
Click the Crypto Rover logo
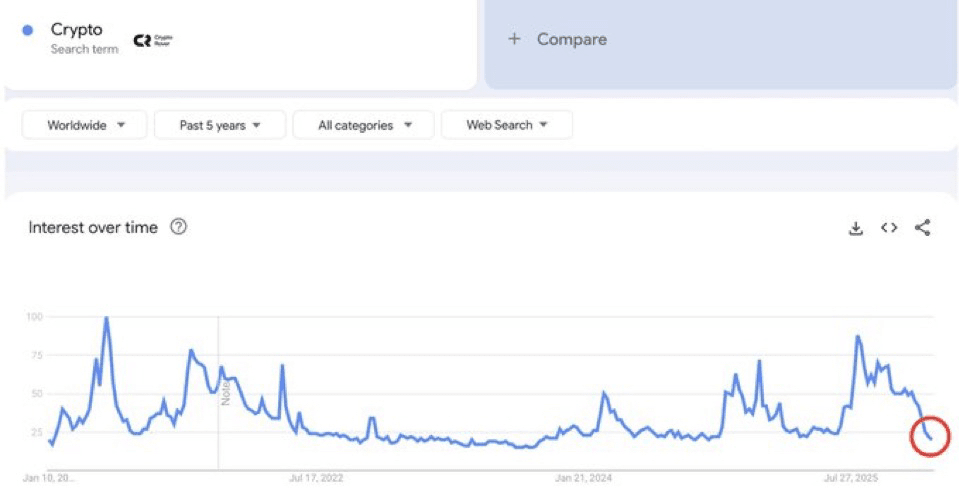pyautogui.click(x=154, y=40)
